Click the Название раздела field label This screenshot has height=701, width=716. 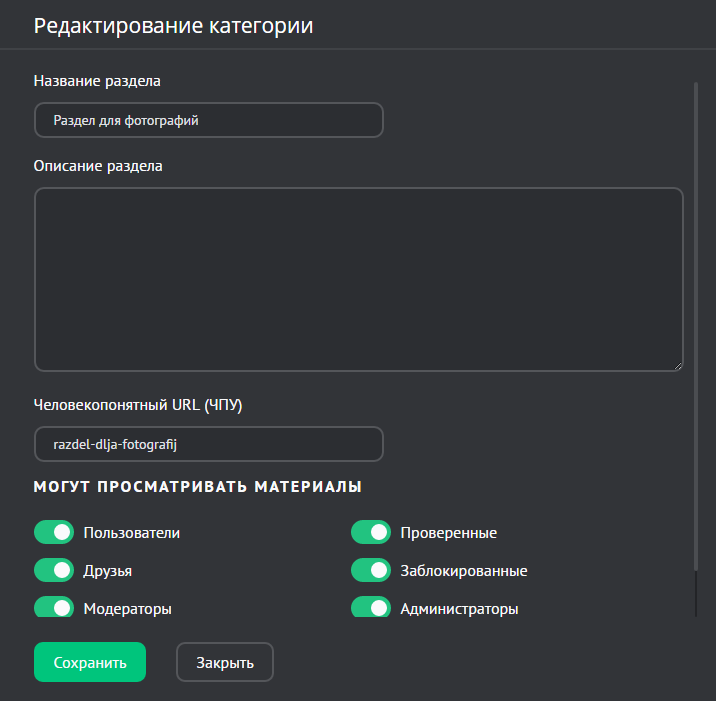coord(97,80)
